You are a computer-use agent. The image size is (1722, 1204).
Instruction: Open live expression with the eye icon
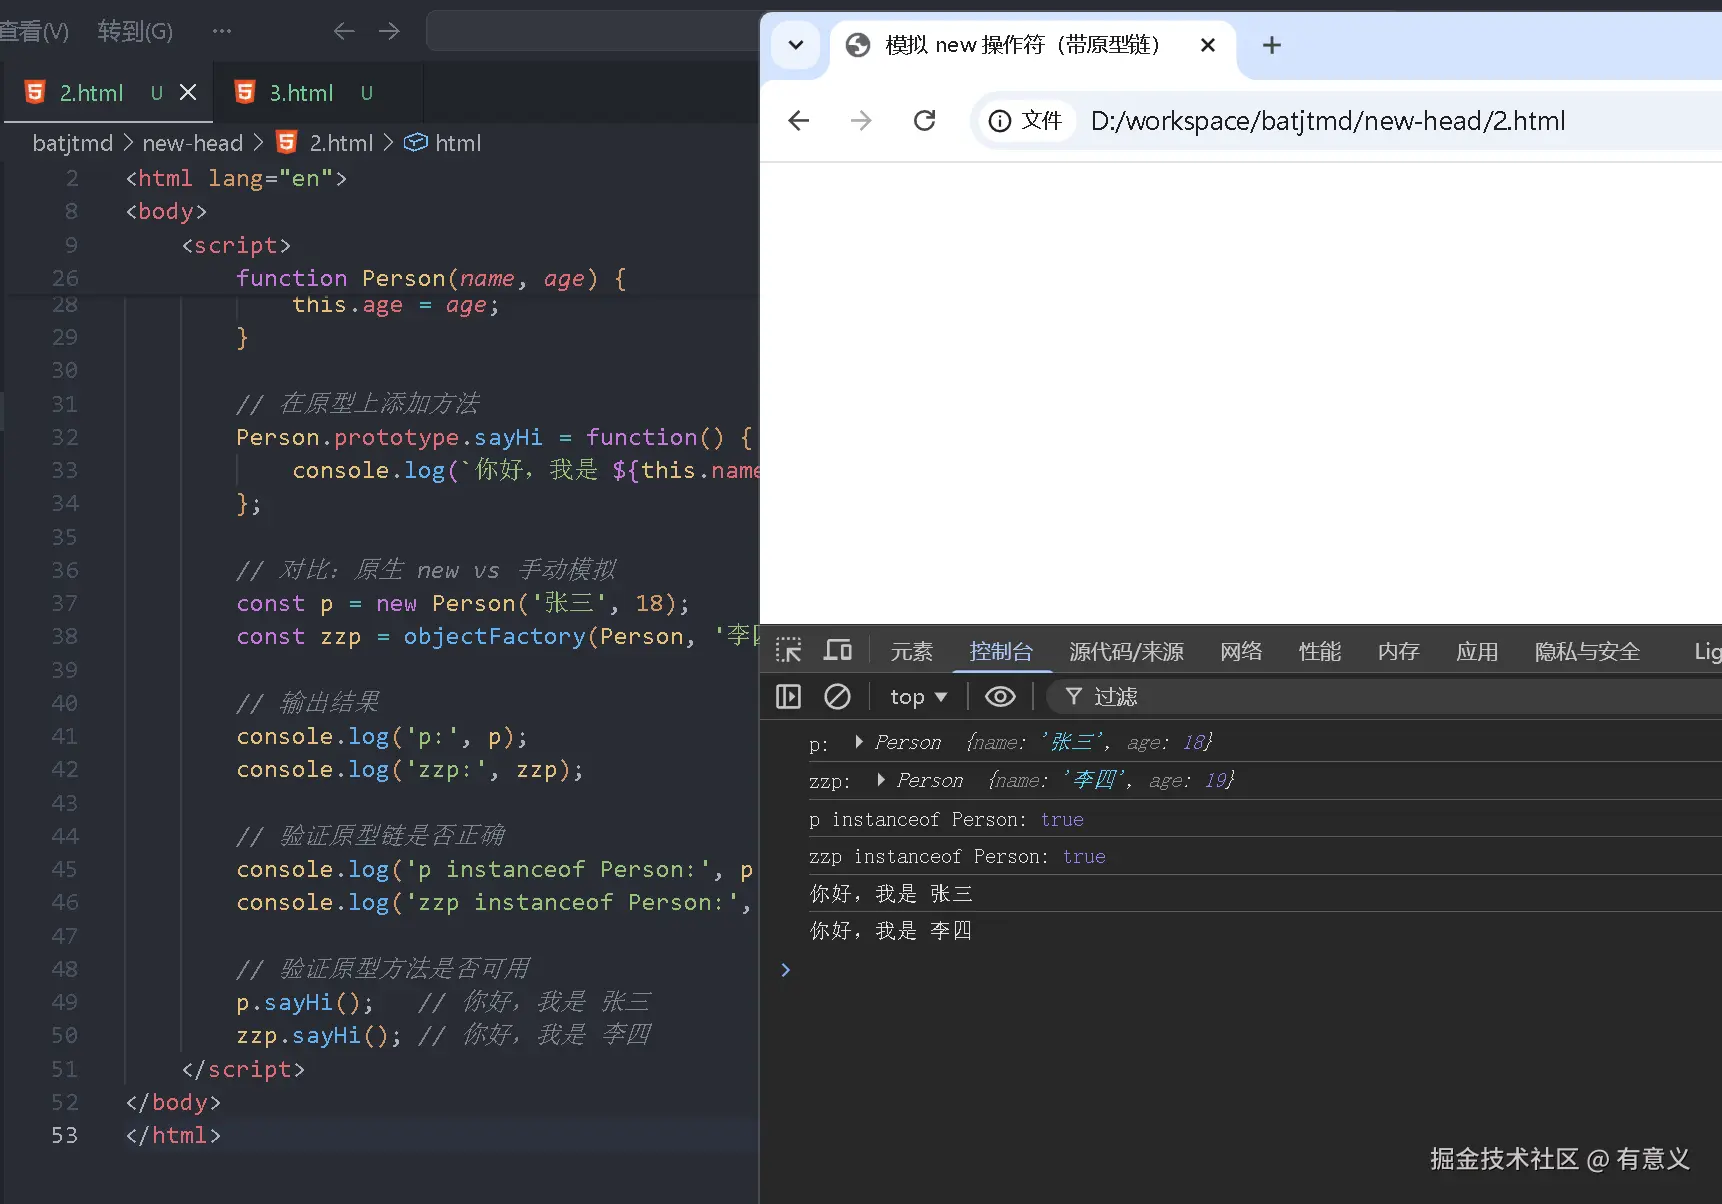1000,697
